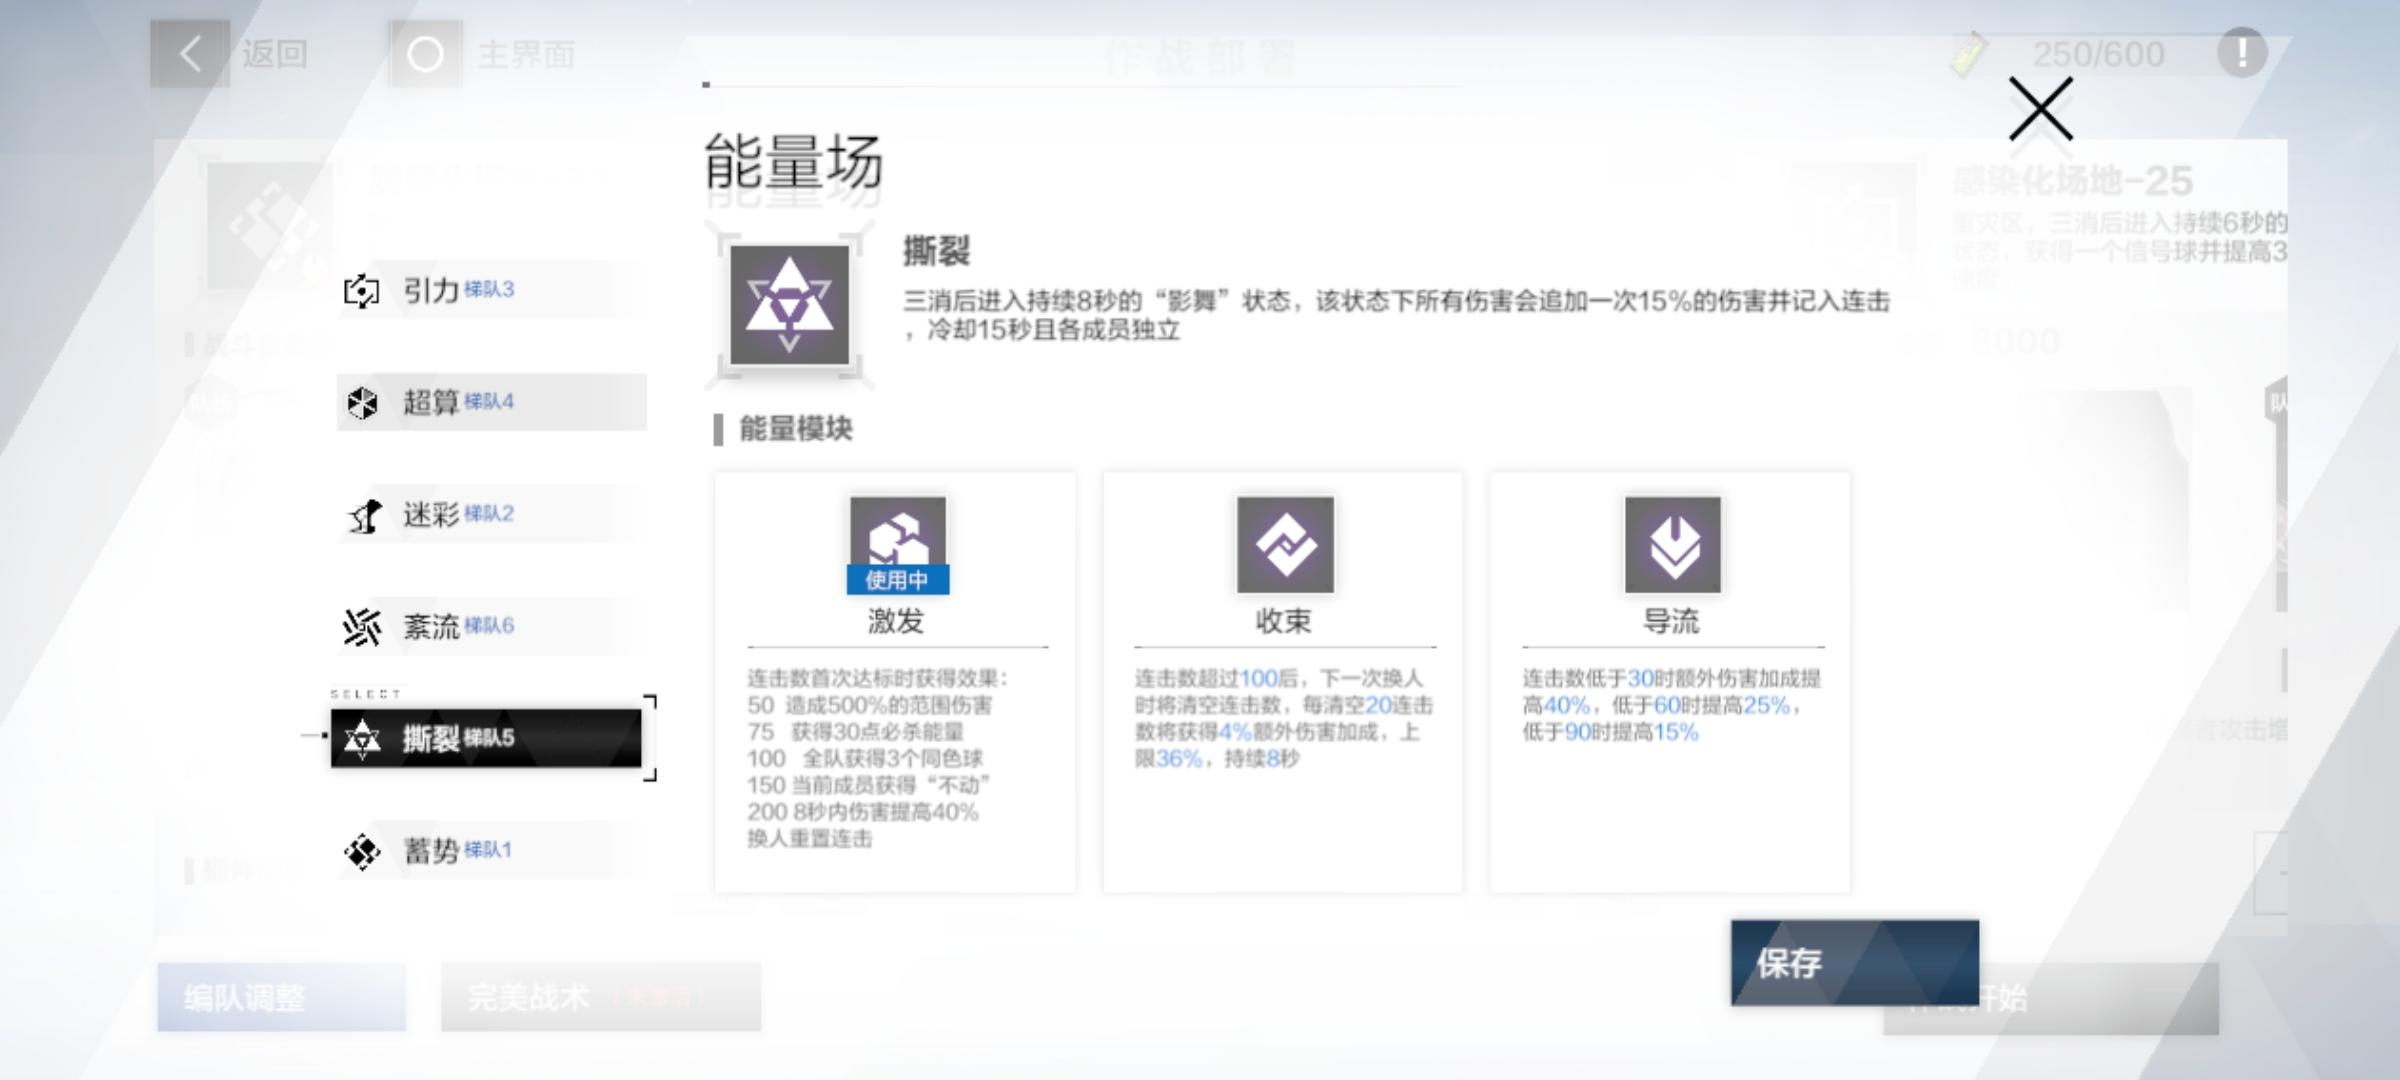Select the 蓄势 energy field entry

point(491,850)
